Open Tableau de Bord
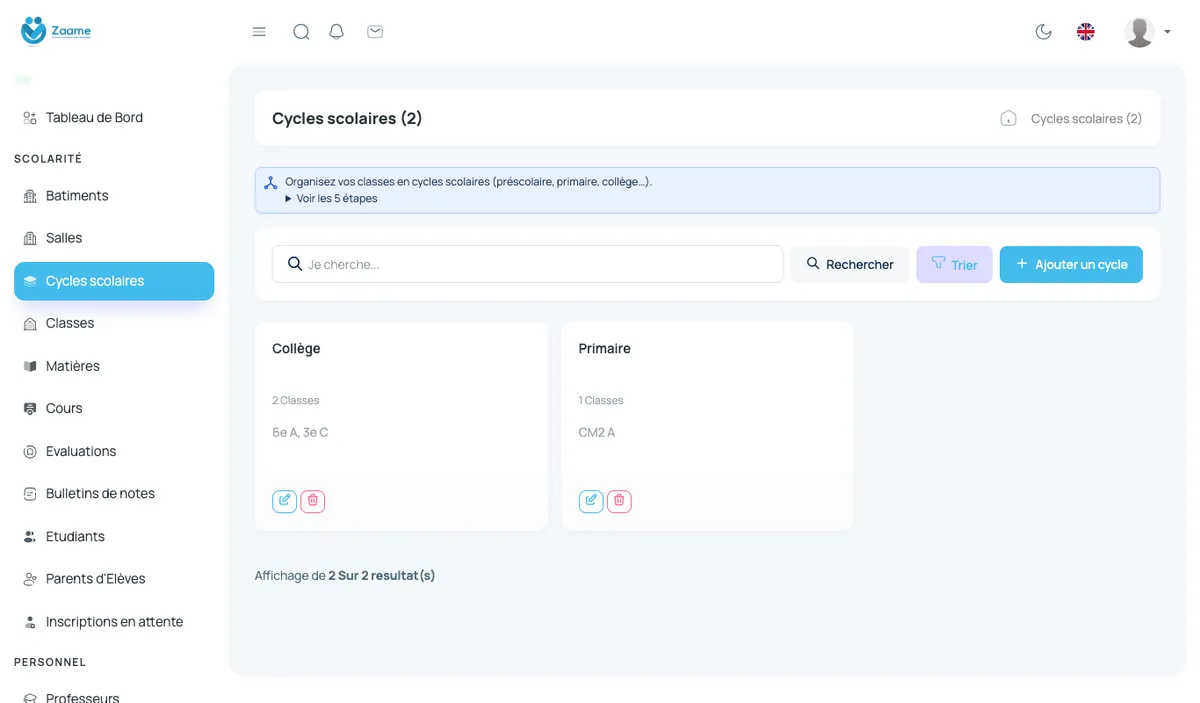Screen dimensions: 1200x703 (x=114, y=117)
